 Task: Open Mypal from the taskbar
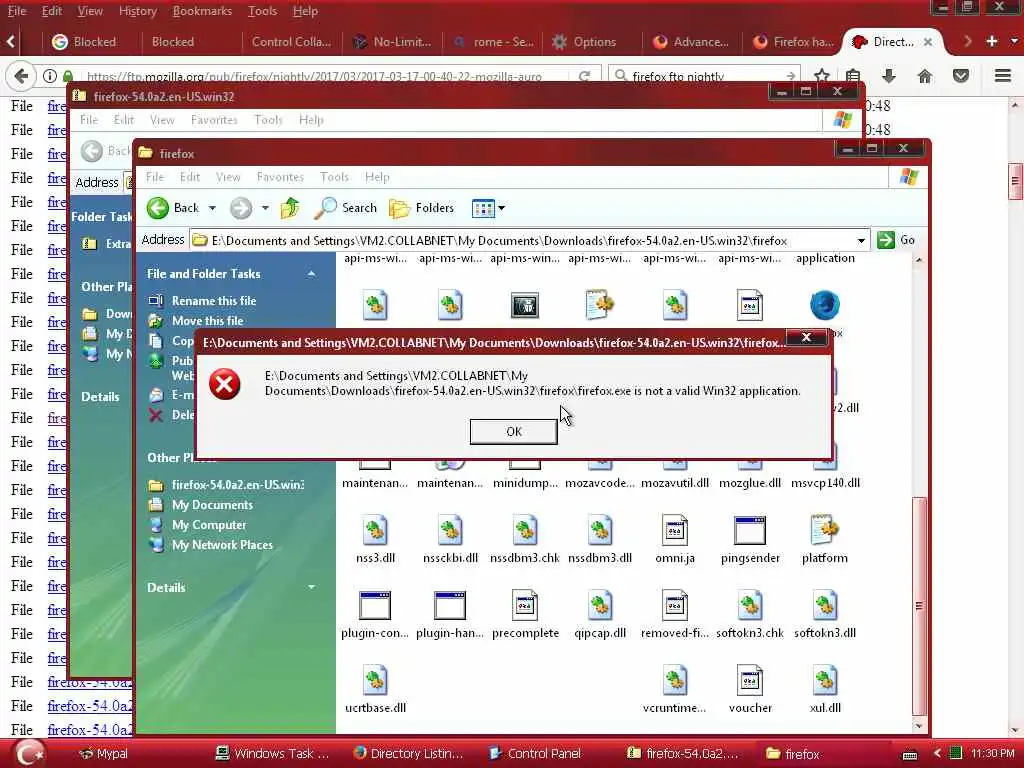pyautogui.click(x=103, y=753)
